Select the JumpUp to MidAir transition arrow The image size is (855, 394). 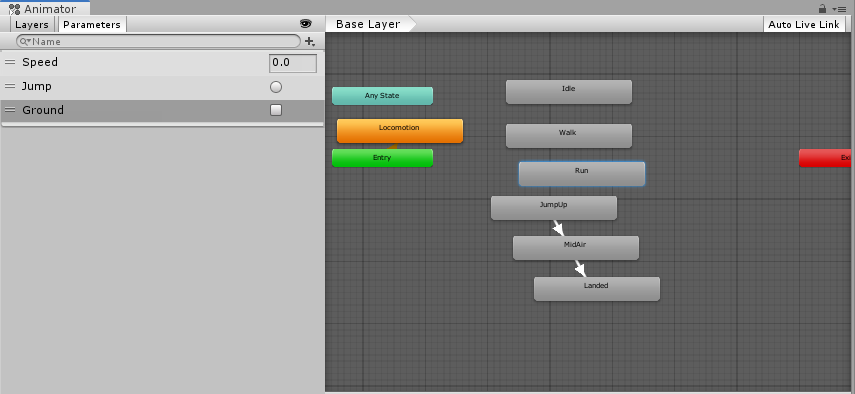pyautogui.click(x=558, y=227)
